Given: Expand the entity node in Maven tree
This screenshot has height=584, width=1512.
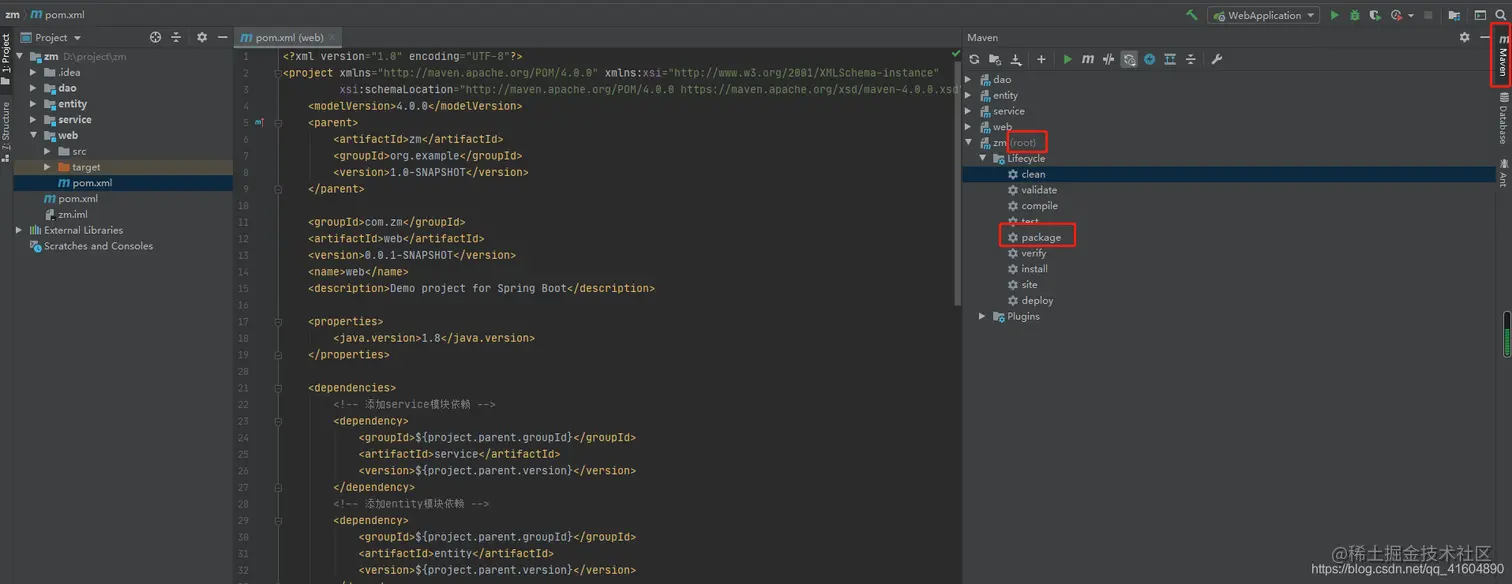Looking at the screenshot, I should point(968,95).
